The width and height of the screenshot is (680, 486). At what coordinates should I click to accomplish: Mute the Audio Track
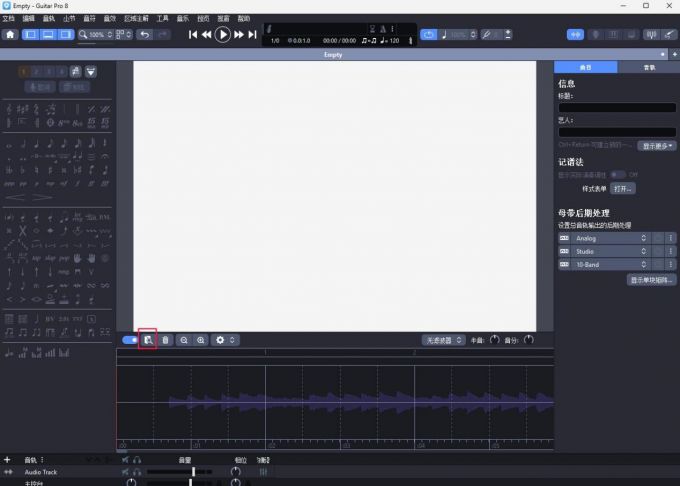tap(126, 471)
